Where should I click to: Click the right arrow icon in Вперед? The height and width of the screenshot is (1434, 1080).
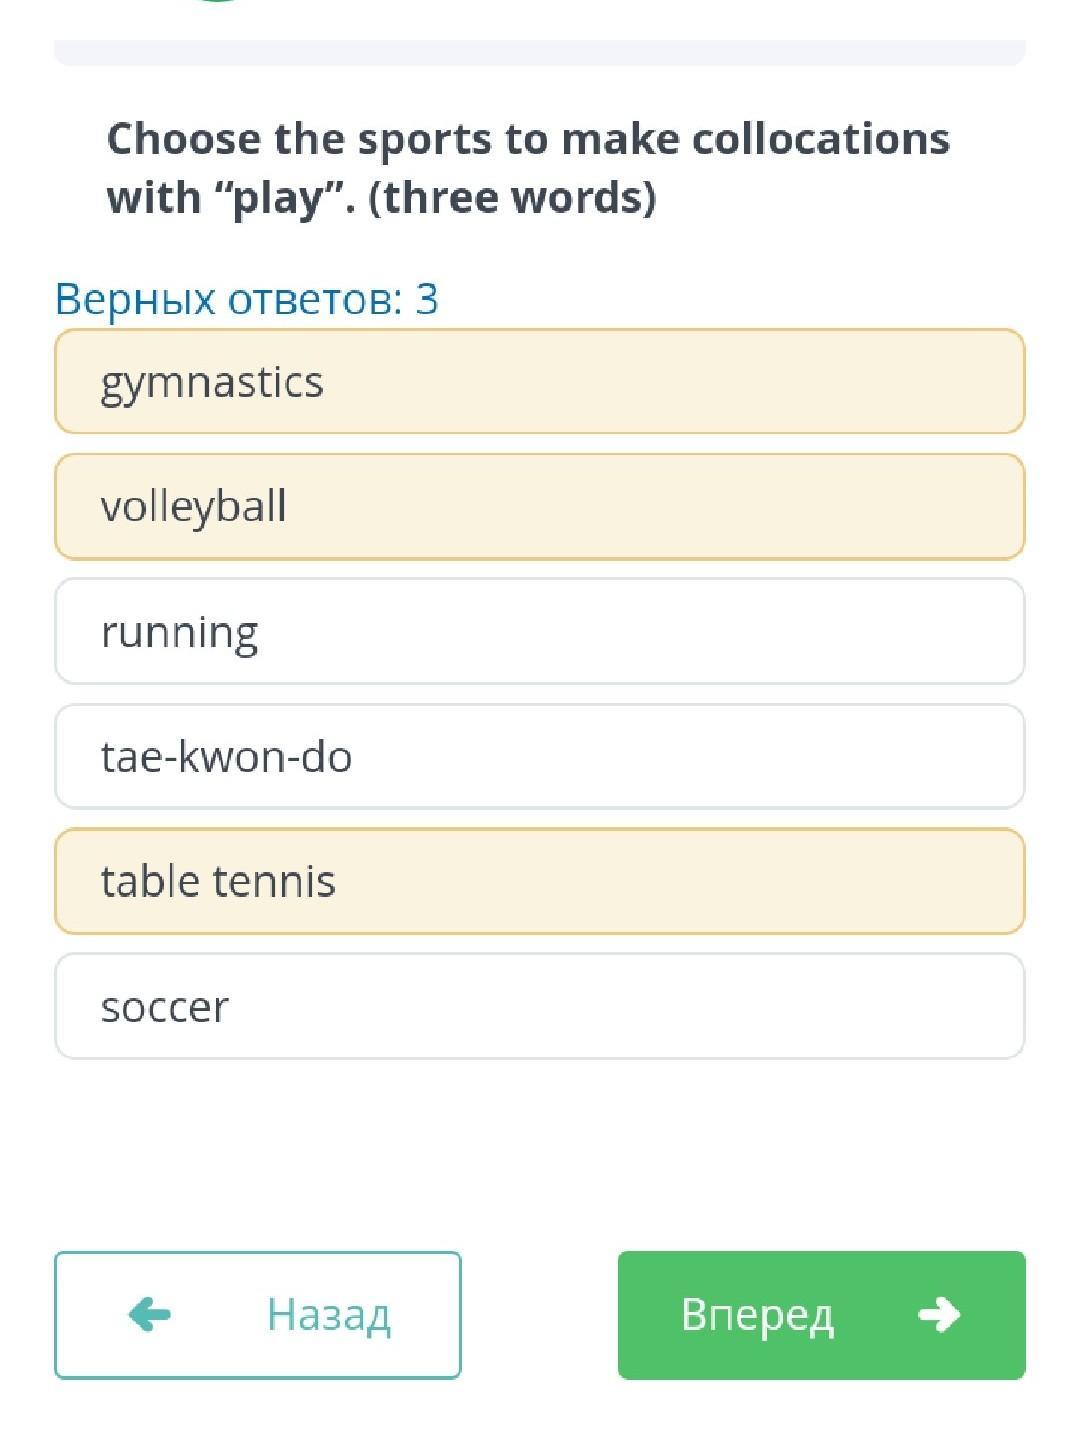(938, 1314)
